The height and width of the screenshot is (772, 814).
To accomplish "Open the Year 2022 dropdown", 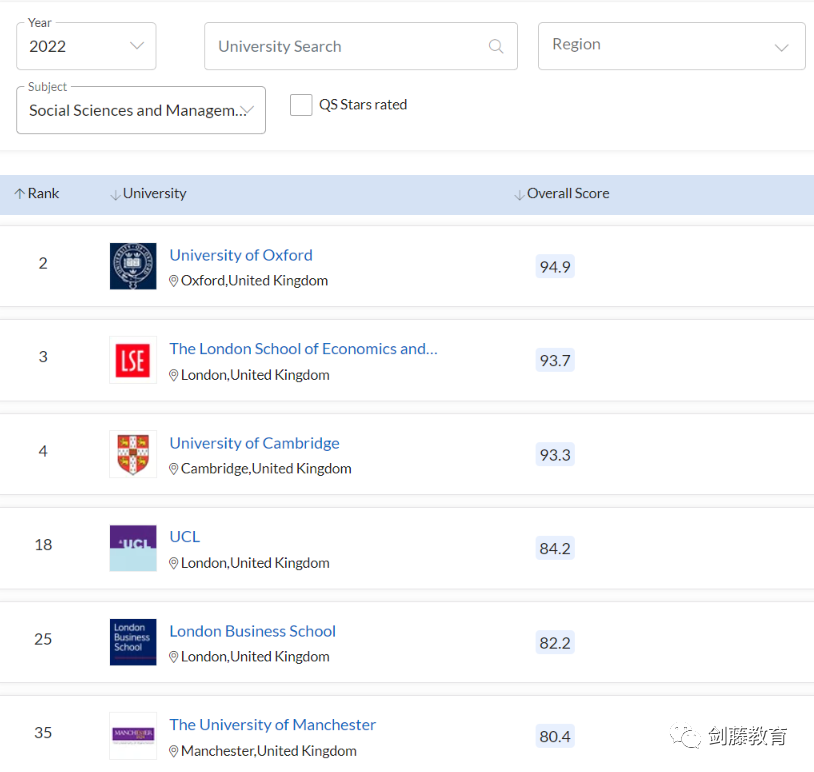I will pos(86,46).
